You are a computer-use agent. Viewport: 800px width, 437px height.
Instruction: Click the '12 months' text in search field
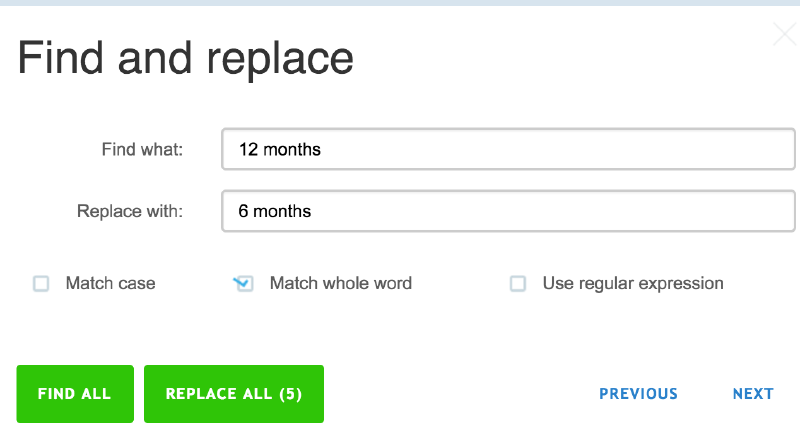point(280,150)
